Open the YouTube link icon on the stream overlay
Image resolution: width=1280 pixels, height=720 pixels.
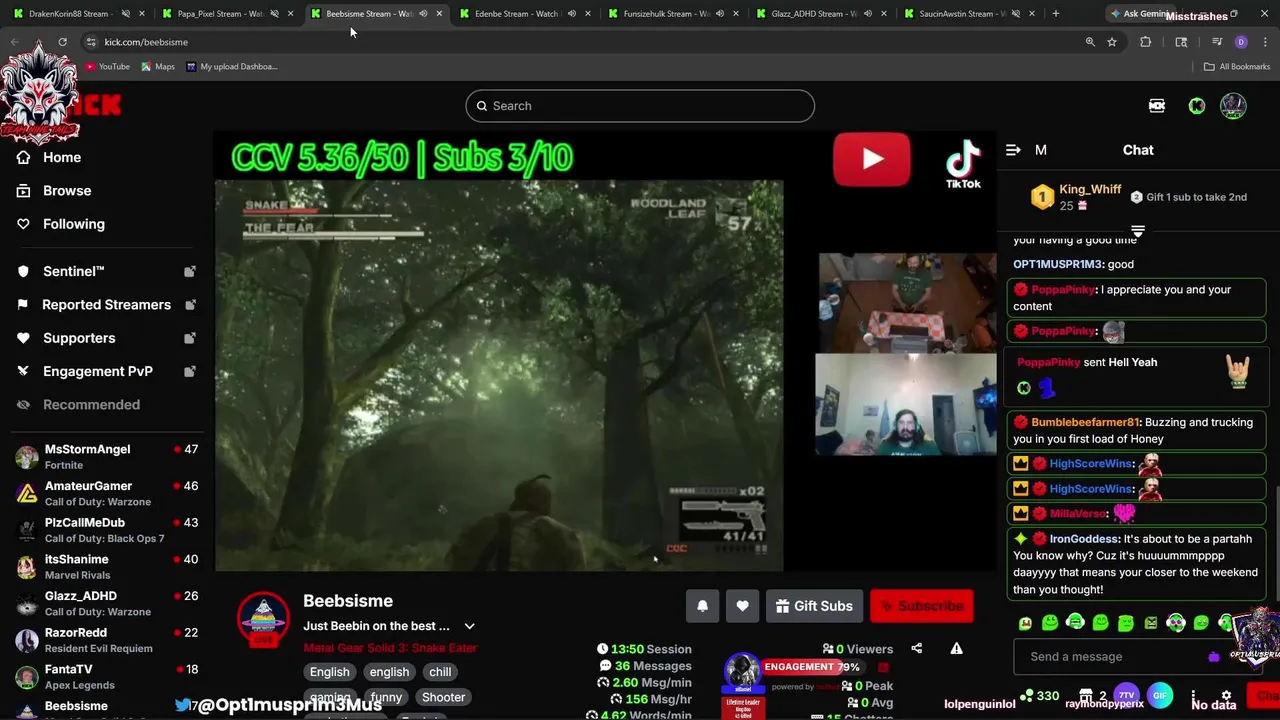(x=871, y=159)
